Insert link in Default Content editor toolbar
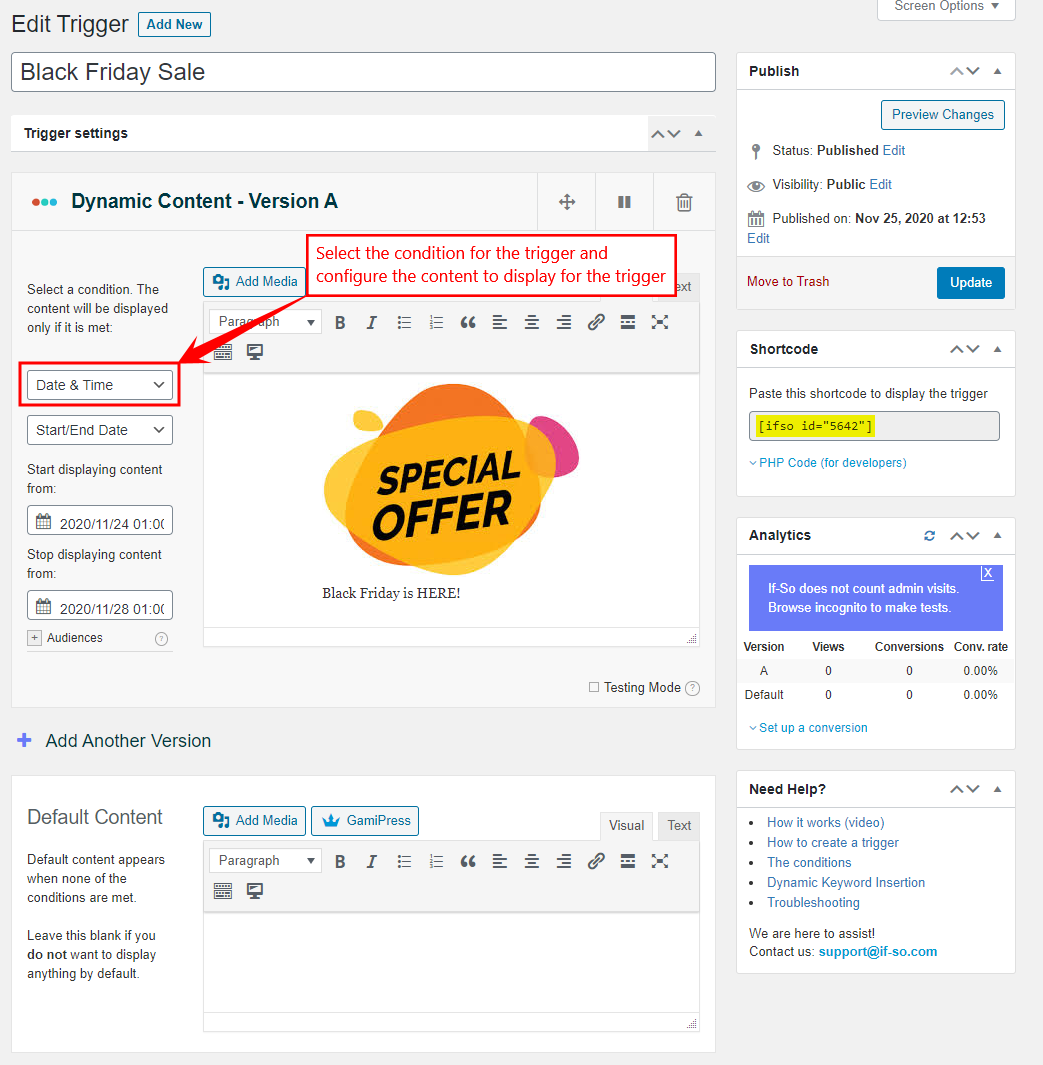 596,861
